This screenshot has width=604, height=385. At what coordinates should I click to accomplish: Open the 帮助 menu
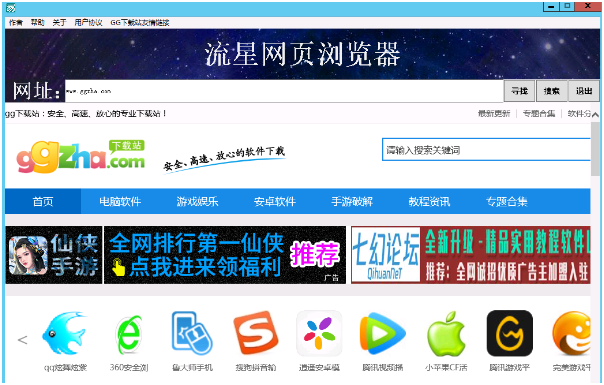37,23
